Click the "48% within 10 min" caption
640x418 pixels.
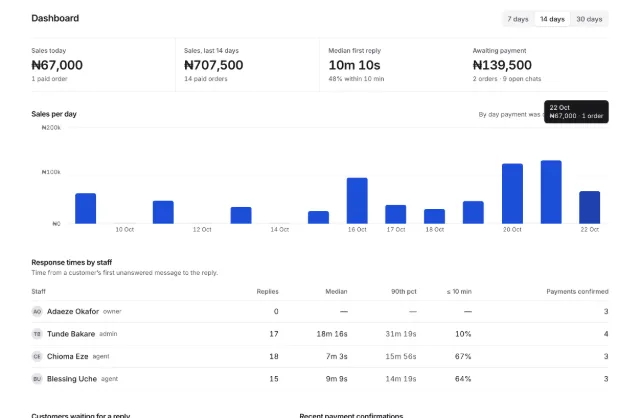[356, 79]
